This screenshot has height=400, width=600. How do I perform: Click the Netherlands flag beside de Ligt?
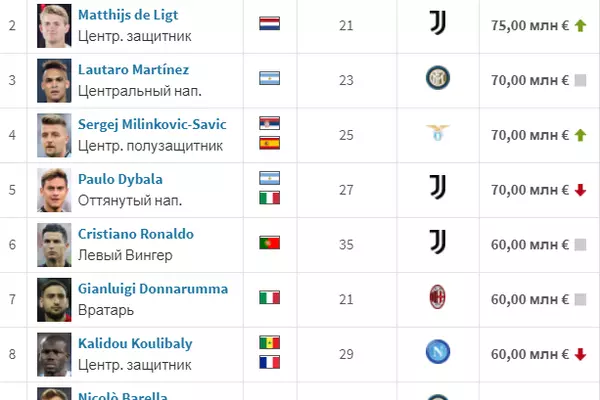pyautogui.click(x=269, y=23)
